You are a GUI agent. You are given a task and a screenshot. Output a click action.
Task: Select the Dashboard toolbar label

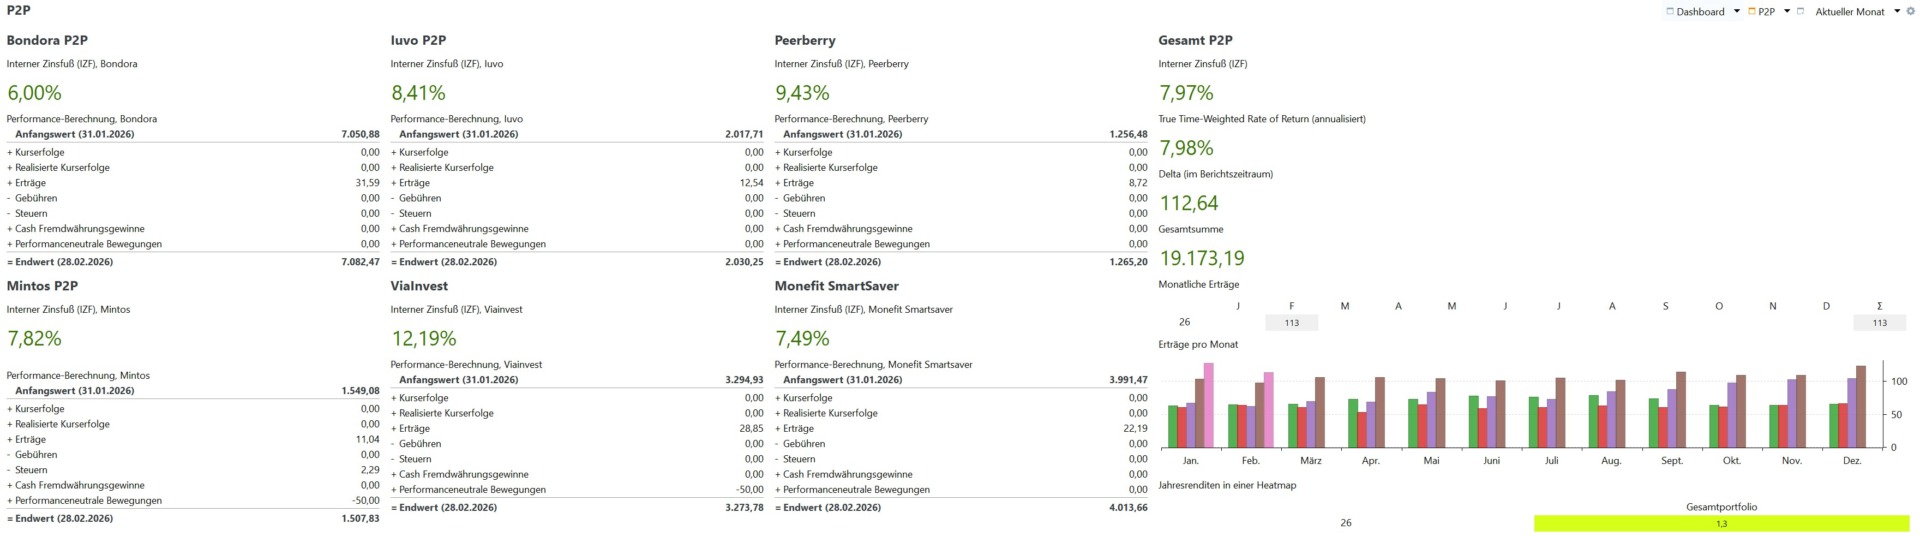[x=1700, y=12]
